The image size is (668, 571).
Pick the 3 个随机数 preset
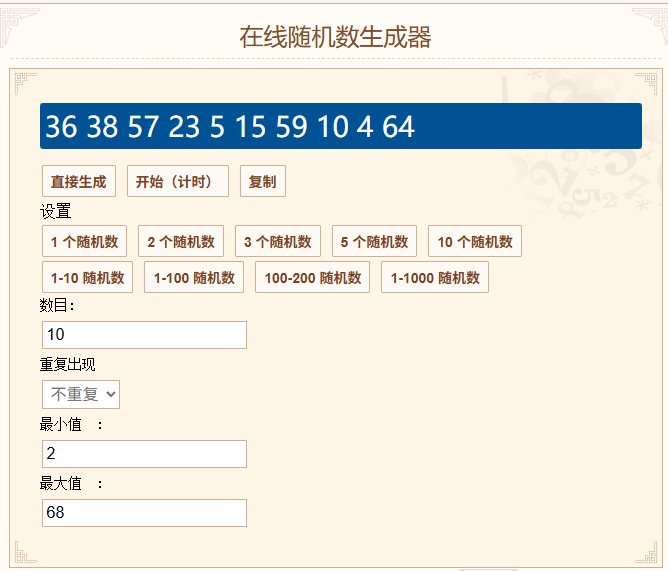(x=278, y=241)
